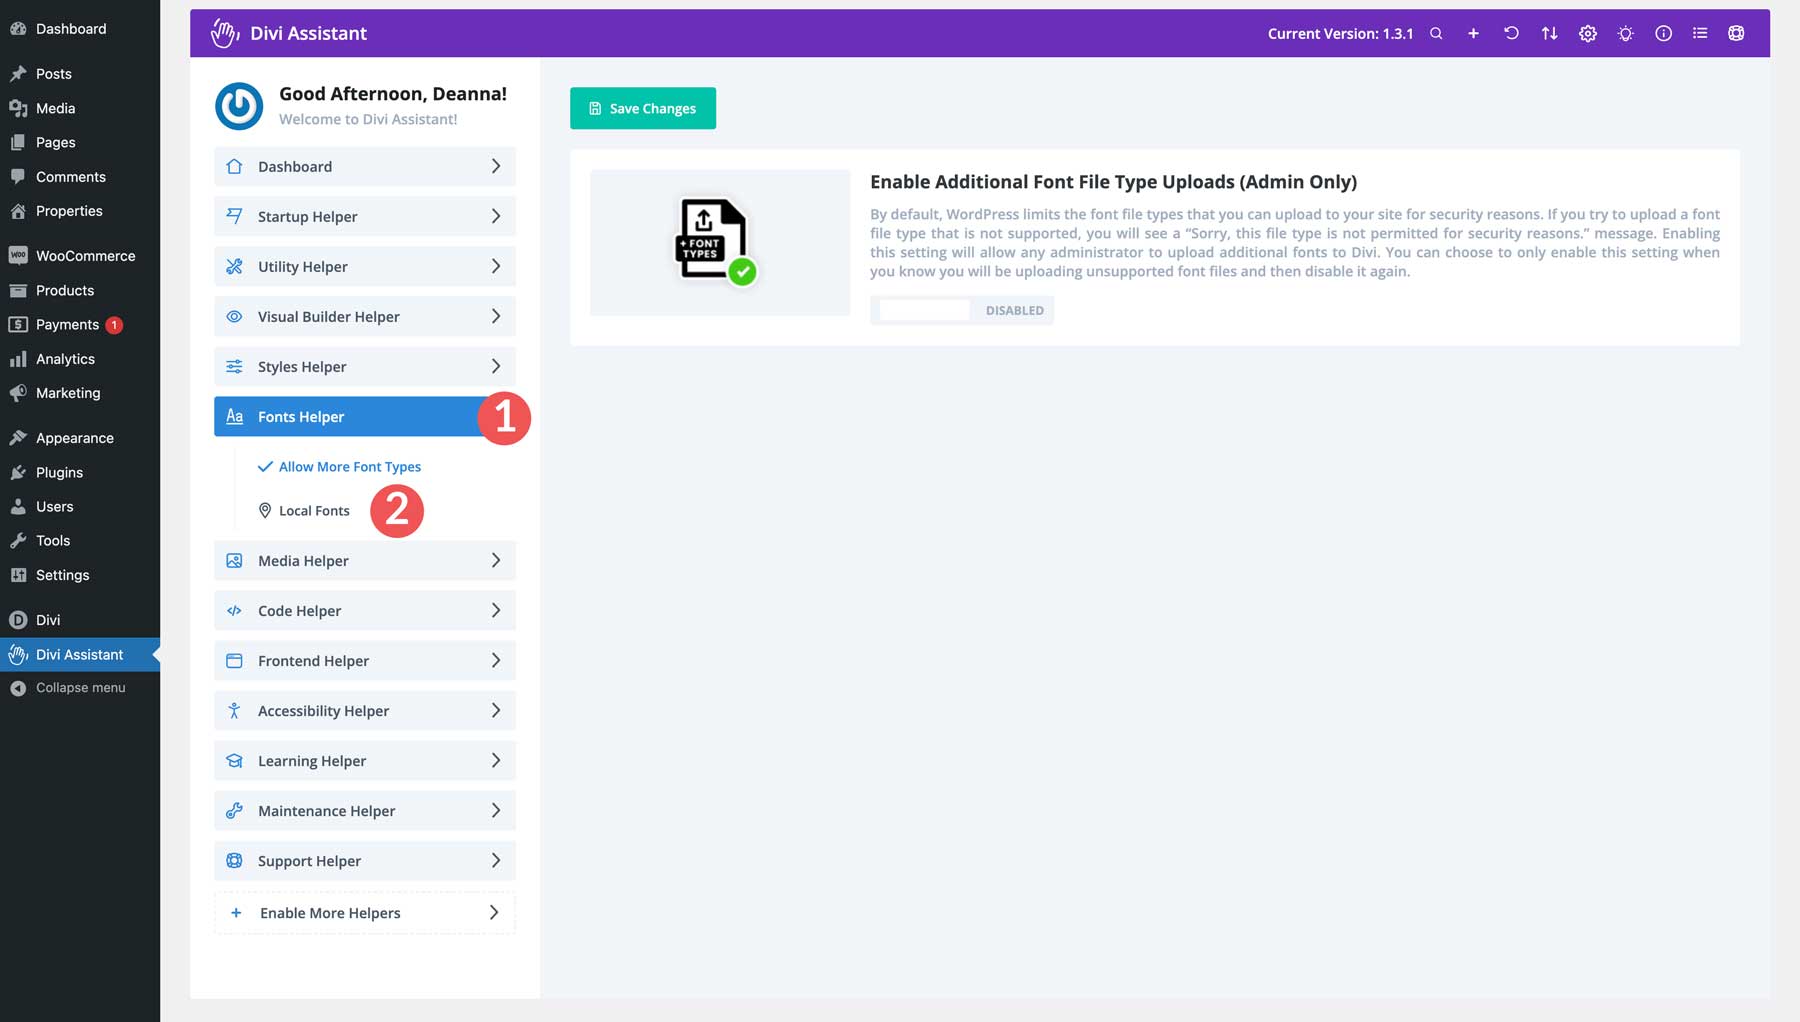Open Divi Assistant settings gear icon
The width and height of the screenshot is (1800, 1022).
pyautogui.click(x=1587, y=33)
